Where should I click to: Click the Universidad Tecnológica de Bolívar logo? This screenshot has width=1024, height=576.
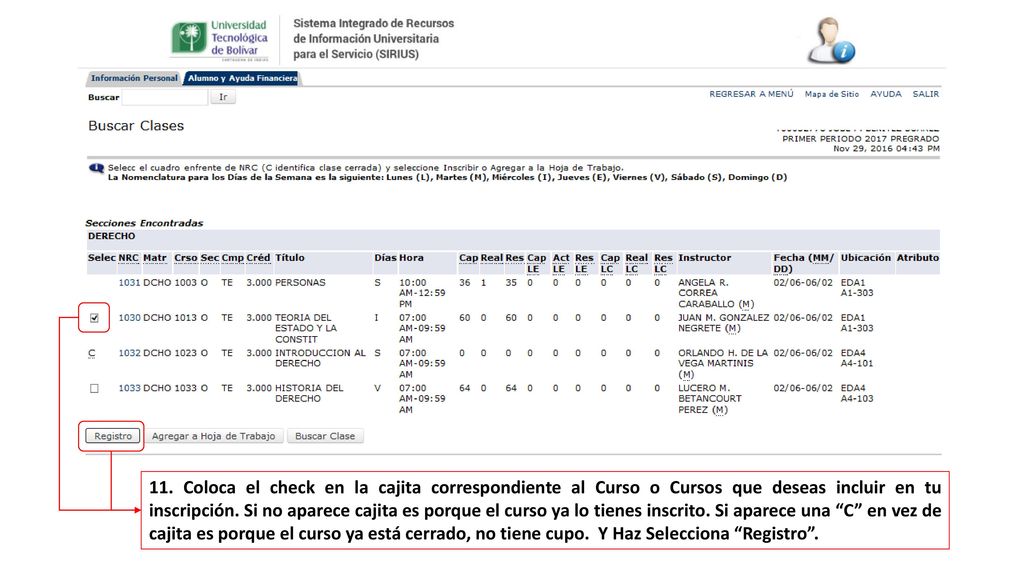pyautogui.click(x=220, y=39)
